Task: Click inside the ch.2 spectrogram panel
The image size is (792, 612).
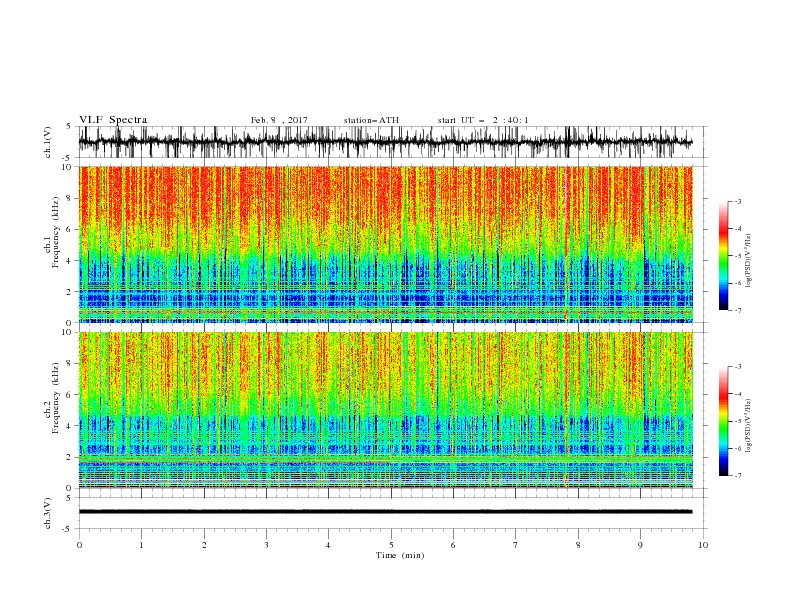Action: tap(386, 410)
